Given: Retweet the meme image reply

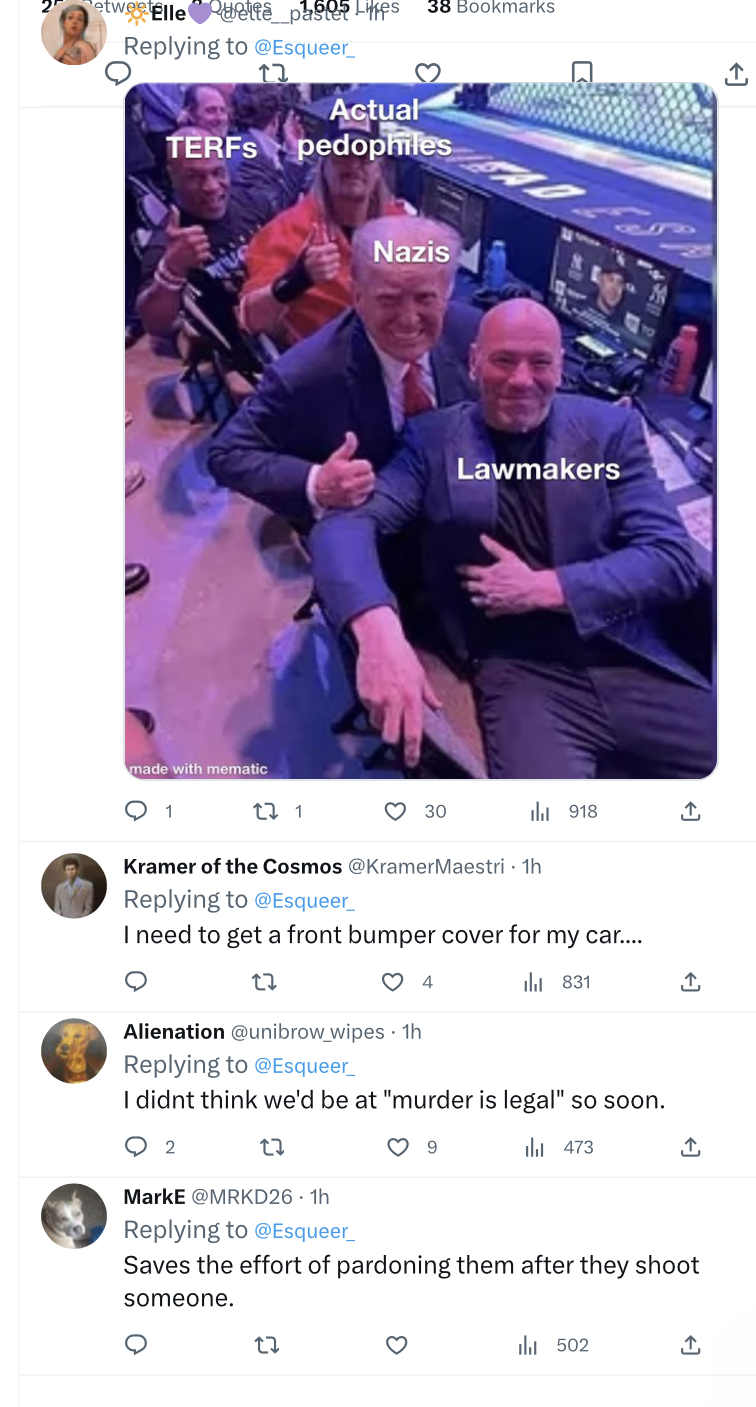Looking at the screenshot, I should point(264,811).
